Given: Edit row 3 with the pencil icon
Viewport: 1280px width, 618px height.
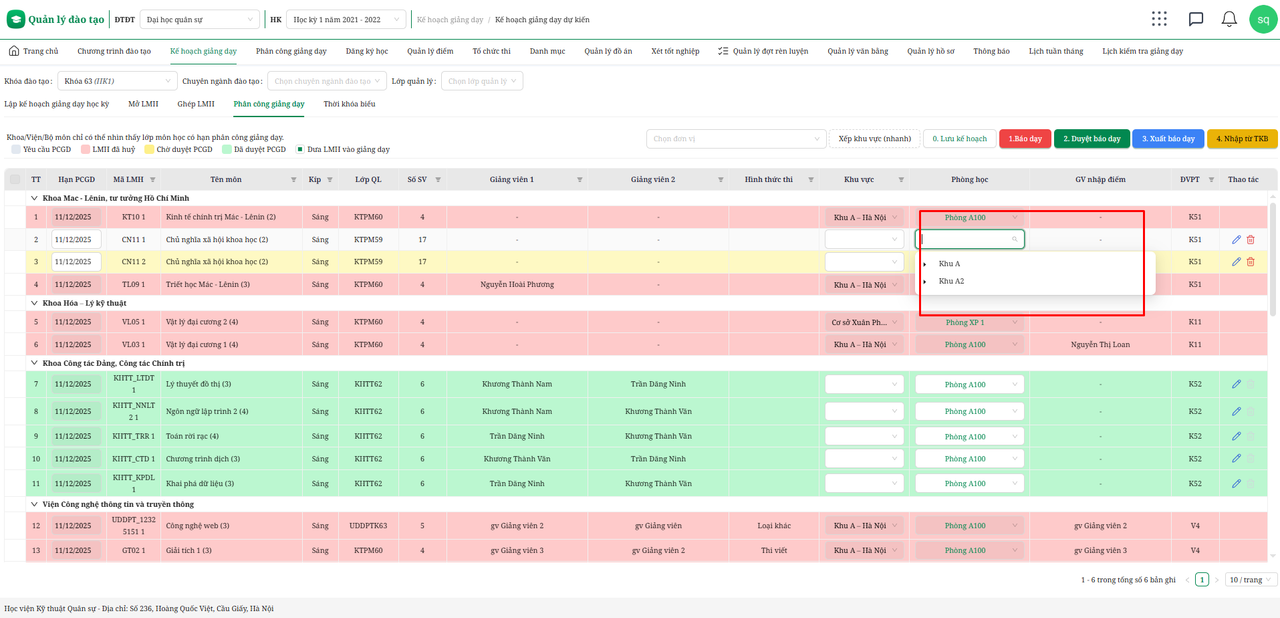Looking at the screenshot, I should [1236, 262].
